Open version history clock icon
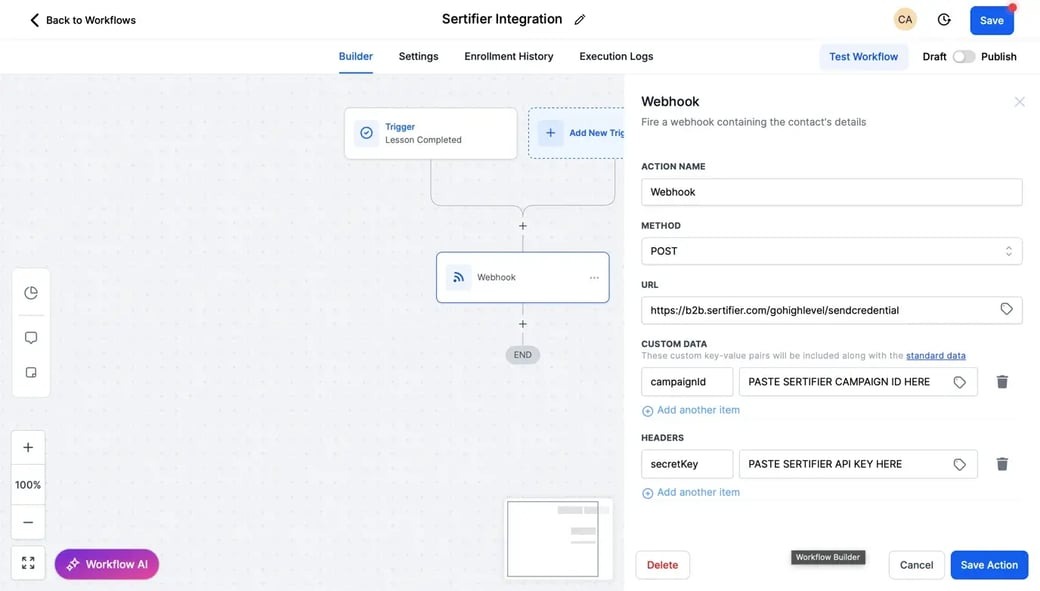The width and height of the screenshot is (1040, 591). (x=944, y=20)
